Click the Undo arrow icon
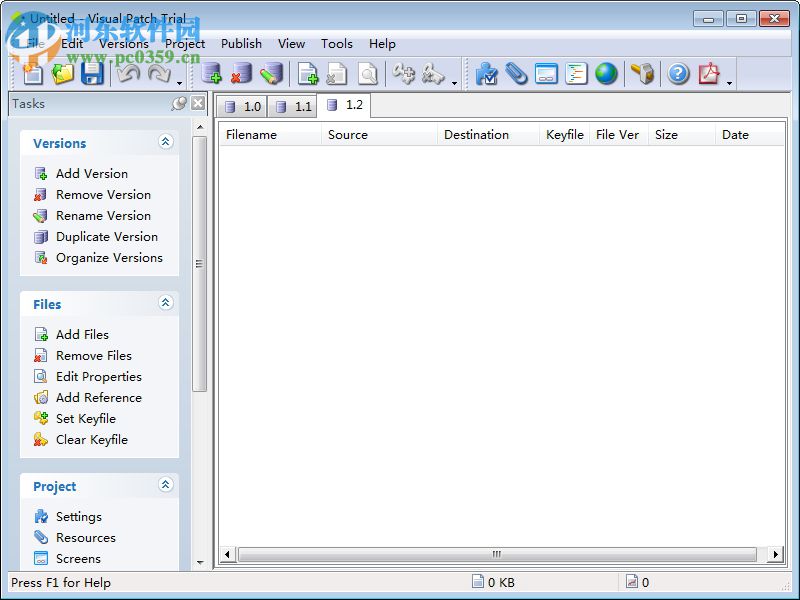 pyautogui.click(x=129, y=74)
